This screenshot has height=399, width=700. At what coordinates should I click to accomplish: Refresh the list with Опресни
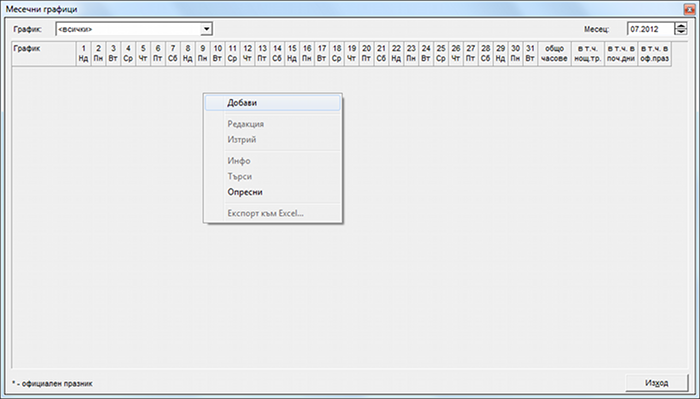pos(272,192)
